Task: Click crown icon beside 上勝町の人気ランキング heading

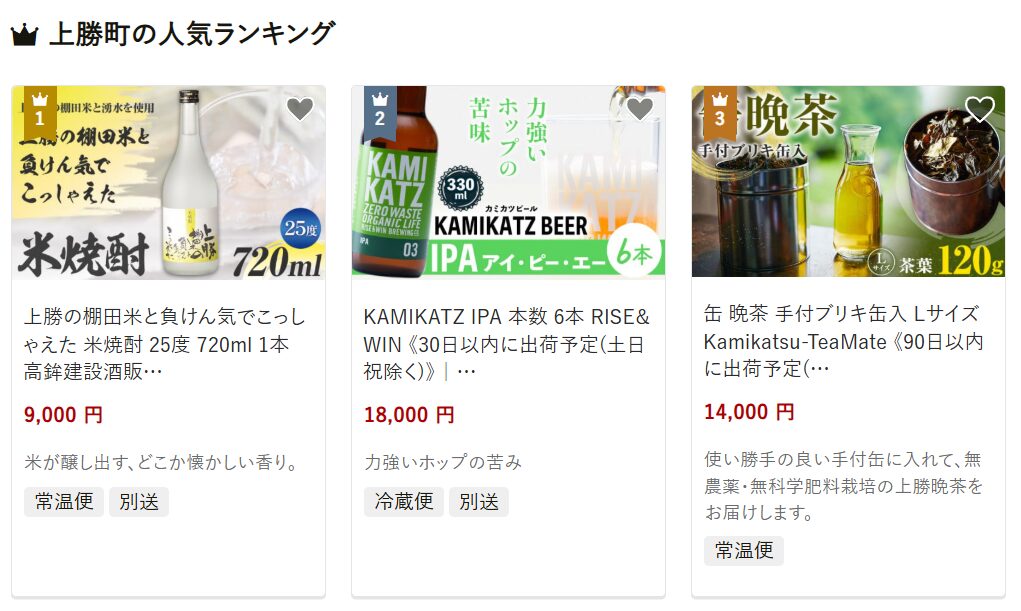Action: [x=25, y=35]
